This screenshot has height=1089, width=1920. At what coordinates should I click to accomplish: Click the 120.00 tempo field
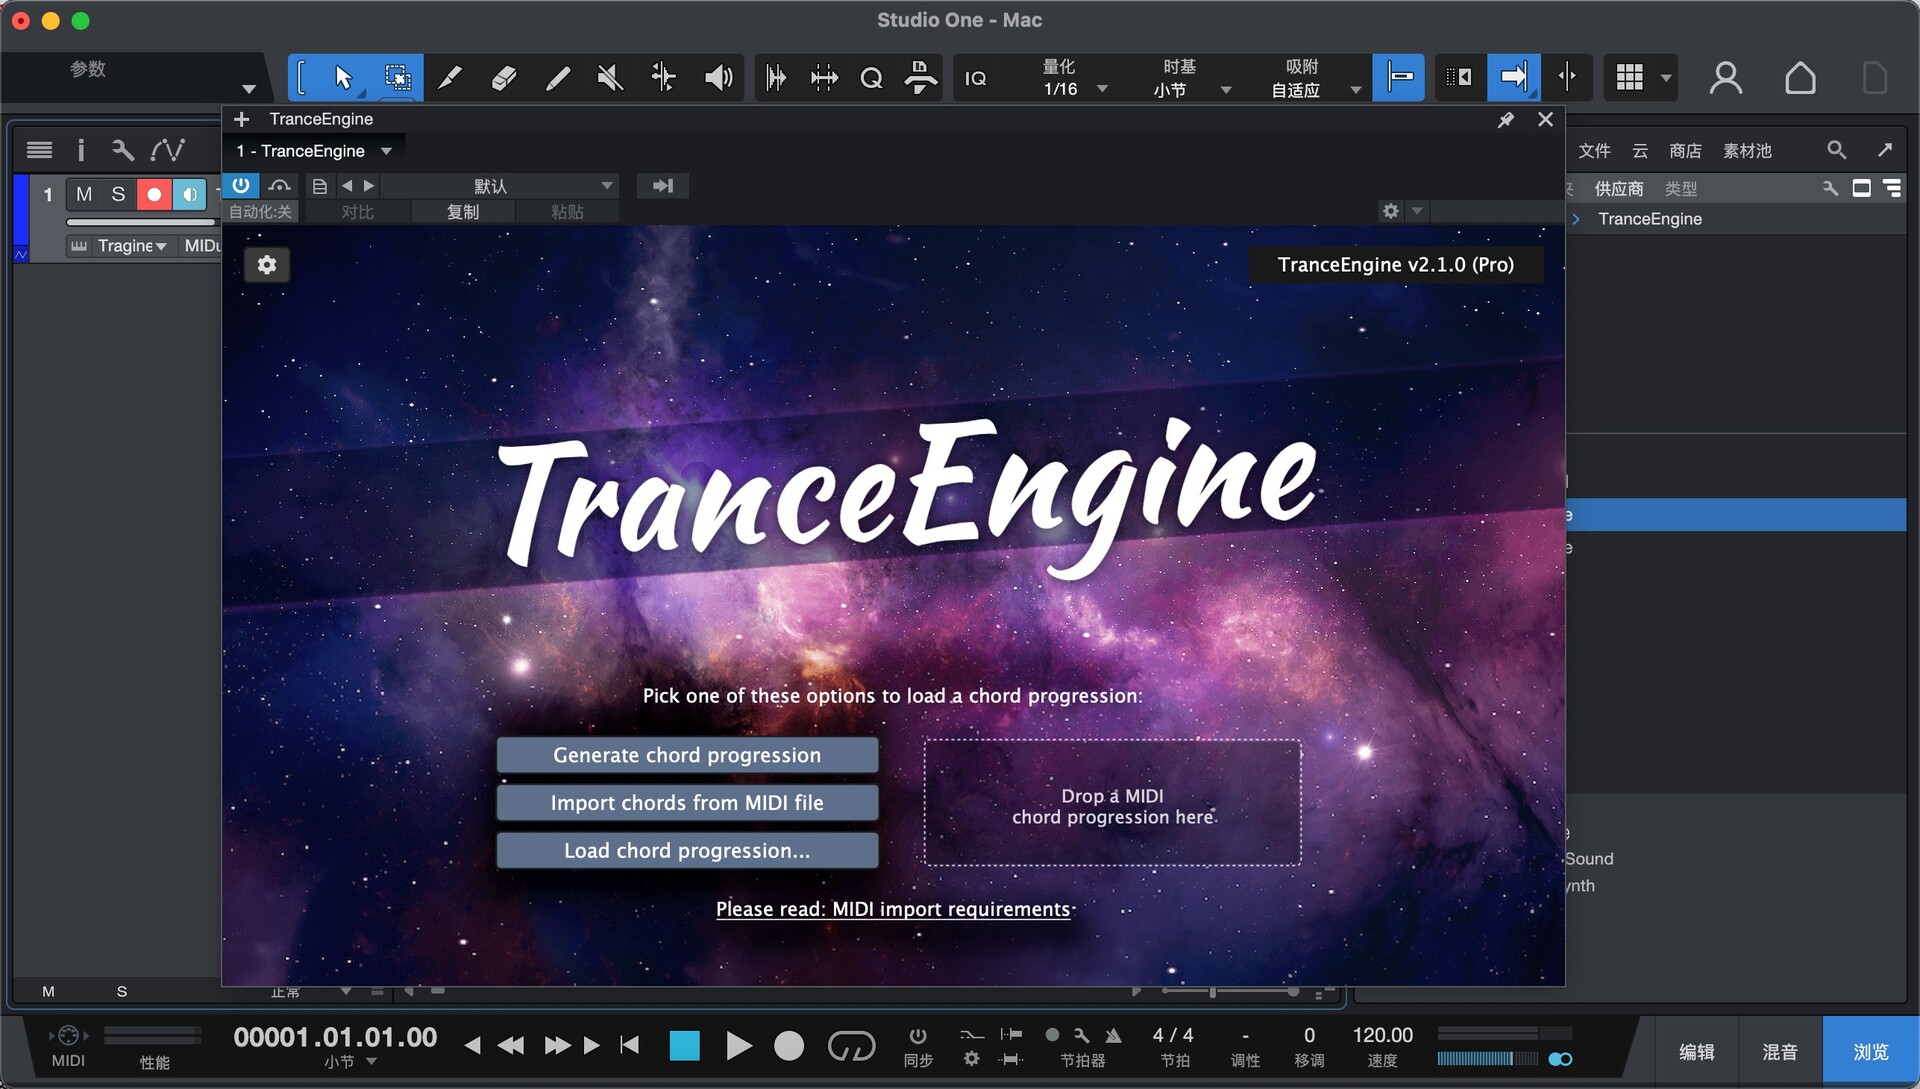coord(1383,1036)
